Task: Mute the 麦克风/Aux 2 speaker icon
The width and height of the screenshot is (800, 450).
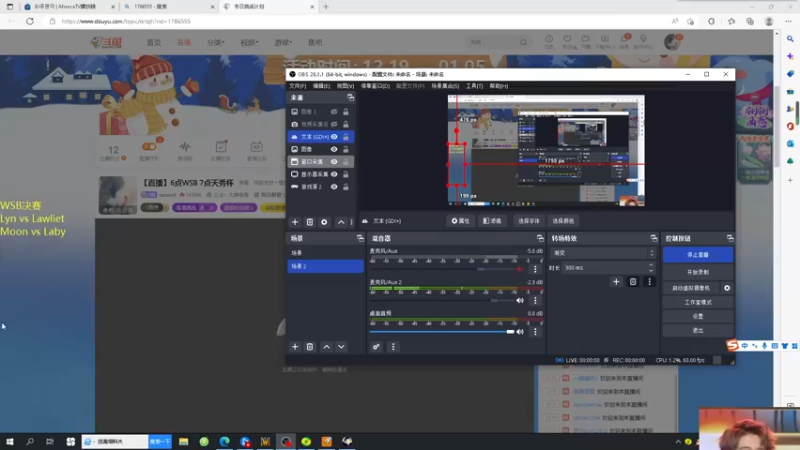Action: click(520, 301)
